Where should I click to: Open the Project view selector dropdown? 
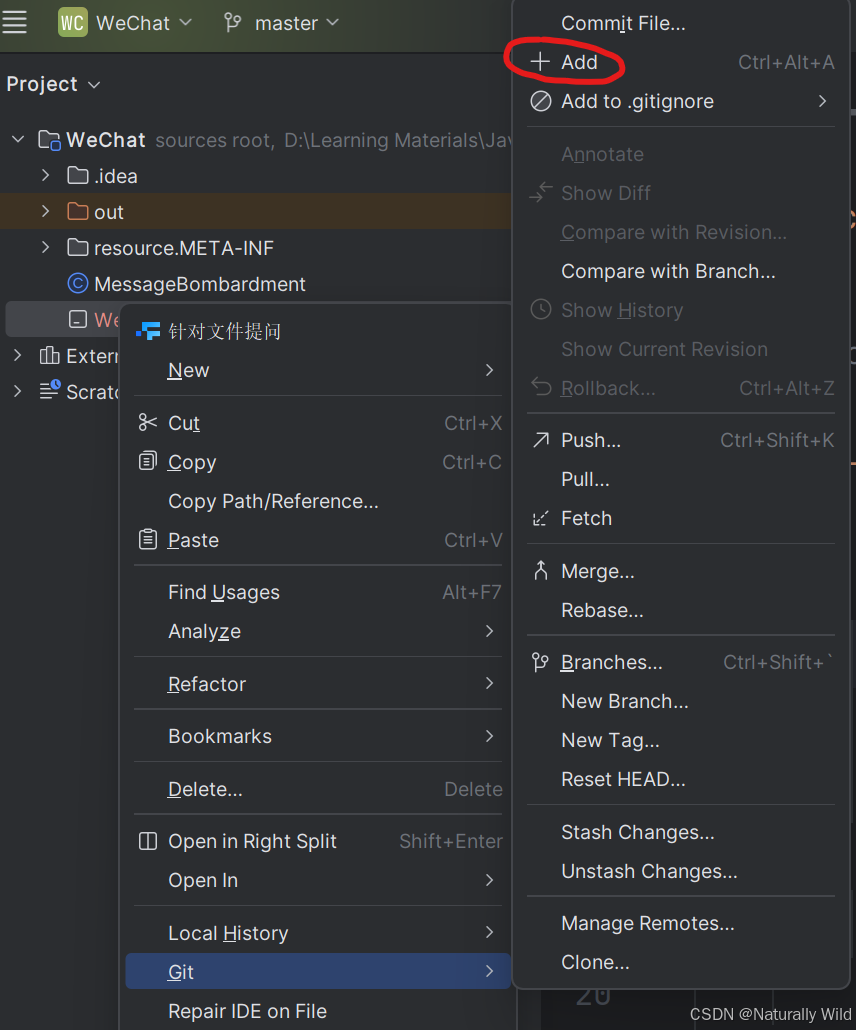54,84
